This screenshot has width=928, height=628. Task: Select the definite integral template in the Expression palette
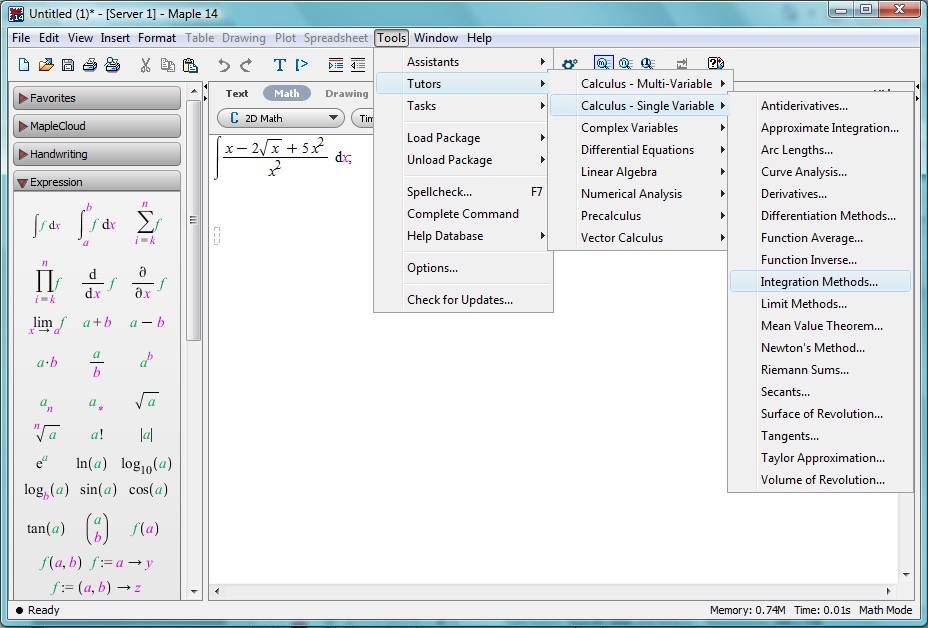click(x=97, y=224)
